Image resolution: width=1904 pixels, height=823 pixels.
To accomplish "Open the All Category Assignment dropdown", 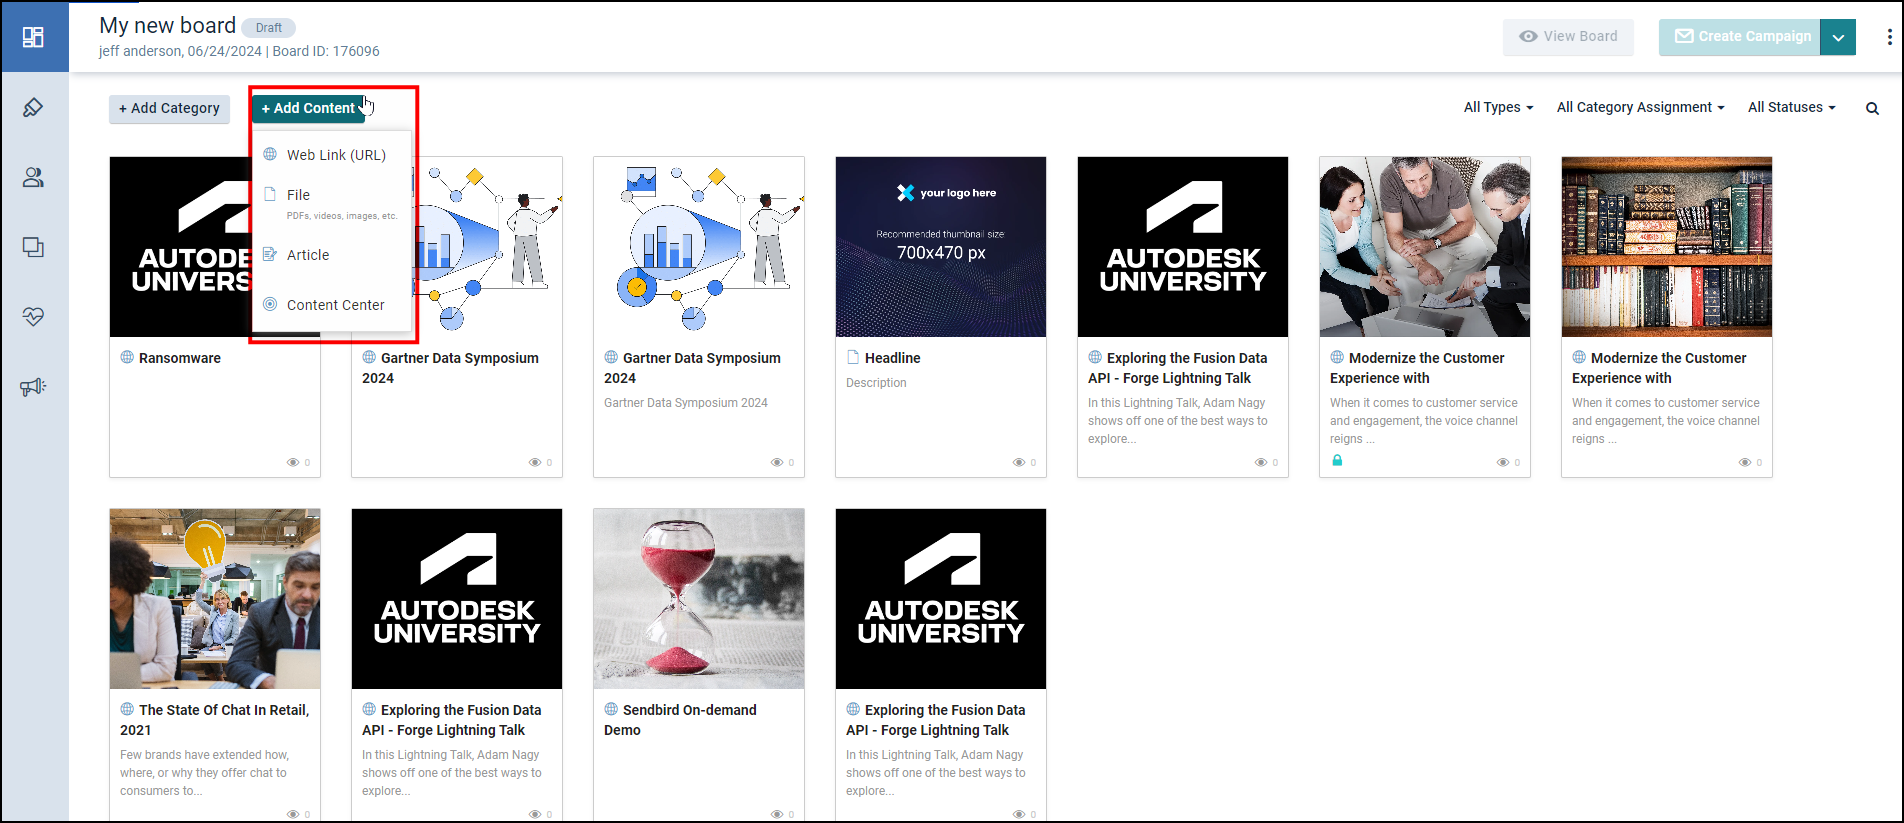I will [1640, 107].
